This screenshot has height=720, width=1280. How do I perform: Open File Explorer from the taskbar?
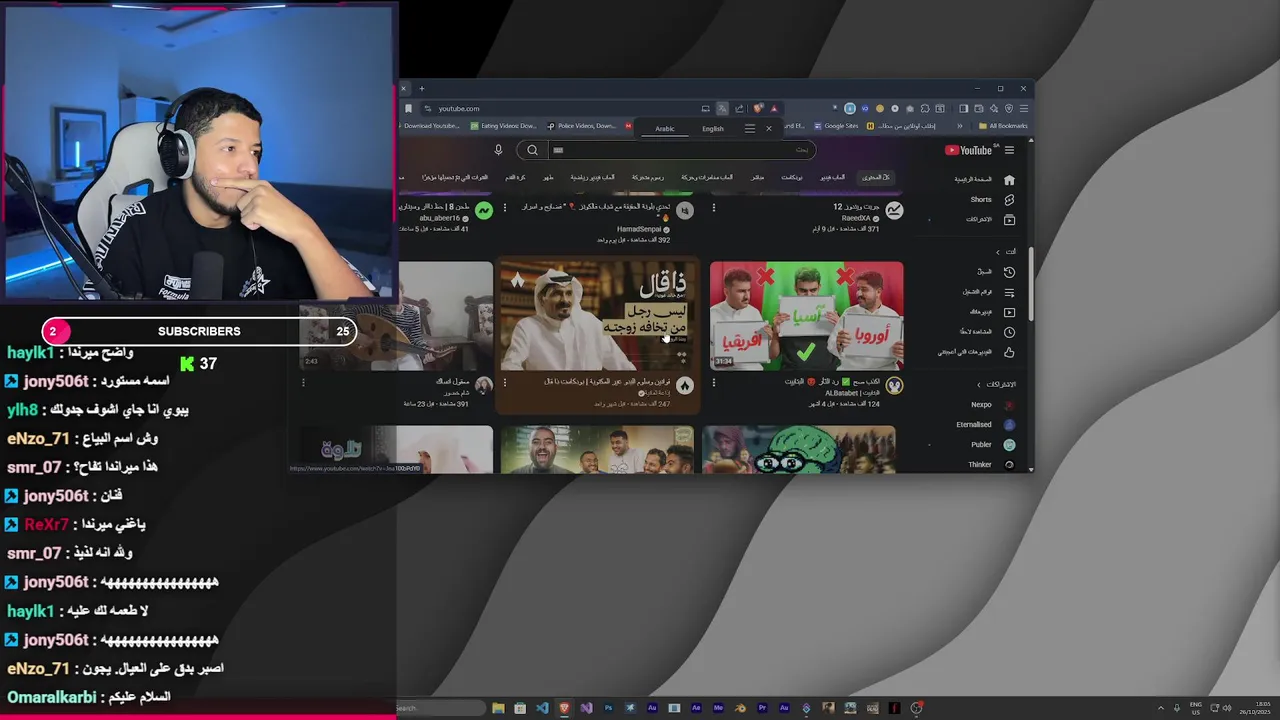[498, 708]
